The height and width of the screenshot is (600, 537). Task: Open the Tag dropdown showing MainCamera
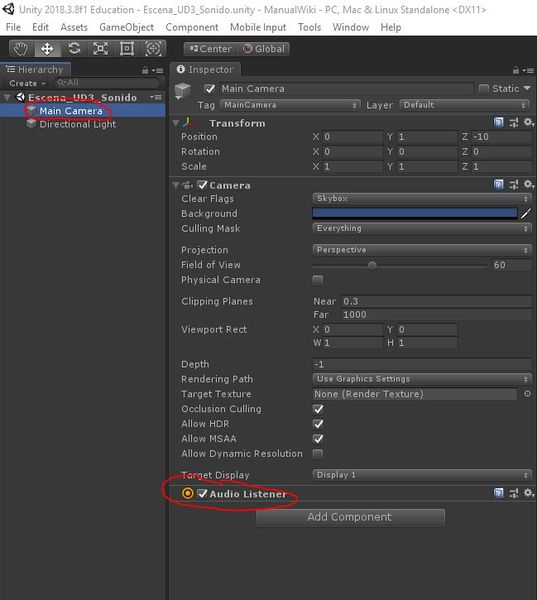pos(290,105)
